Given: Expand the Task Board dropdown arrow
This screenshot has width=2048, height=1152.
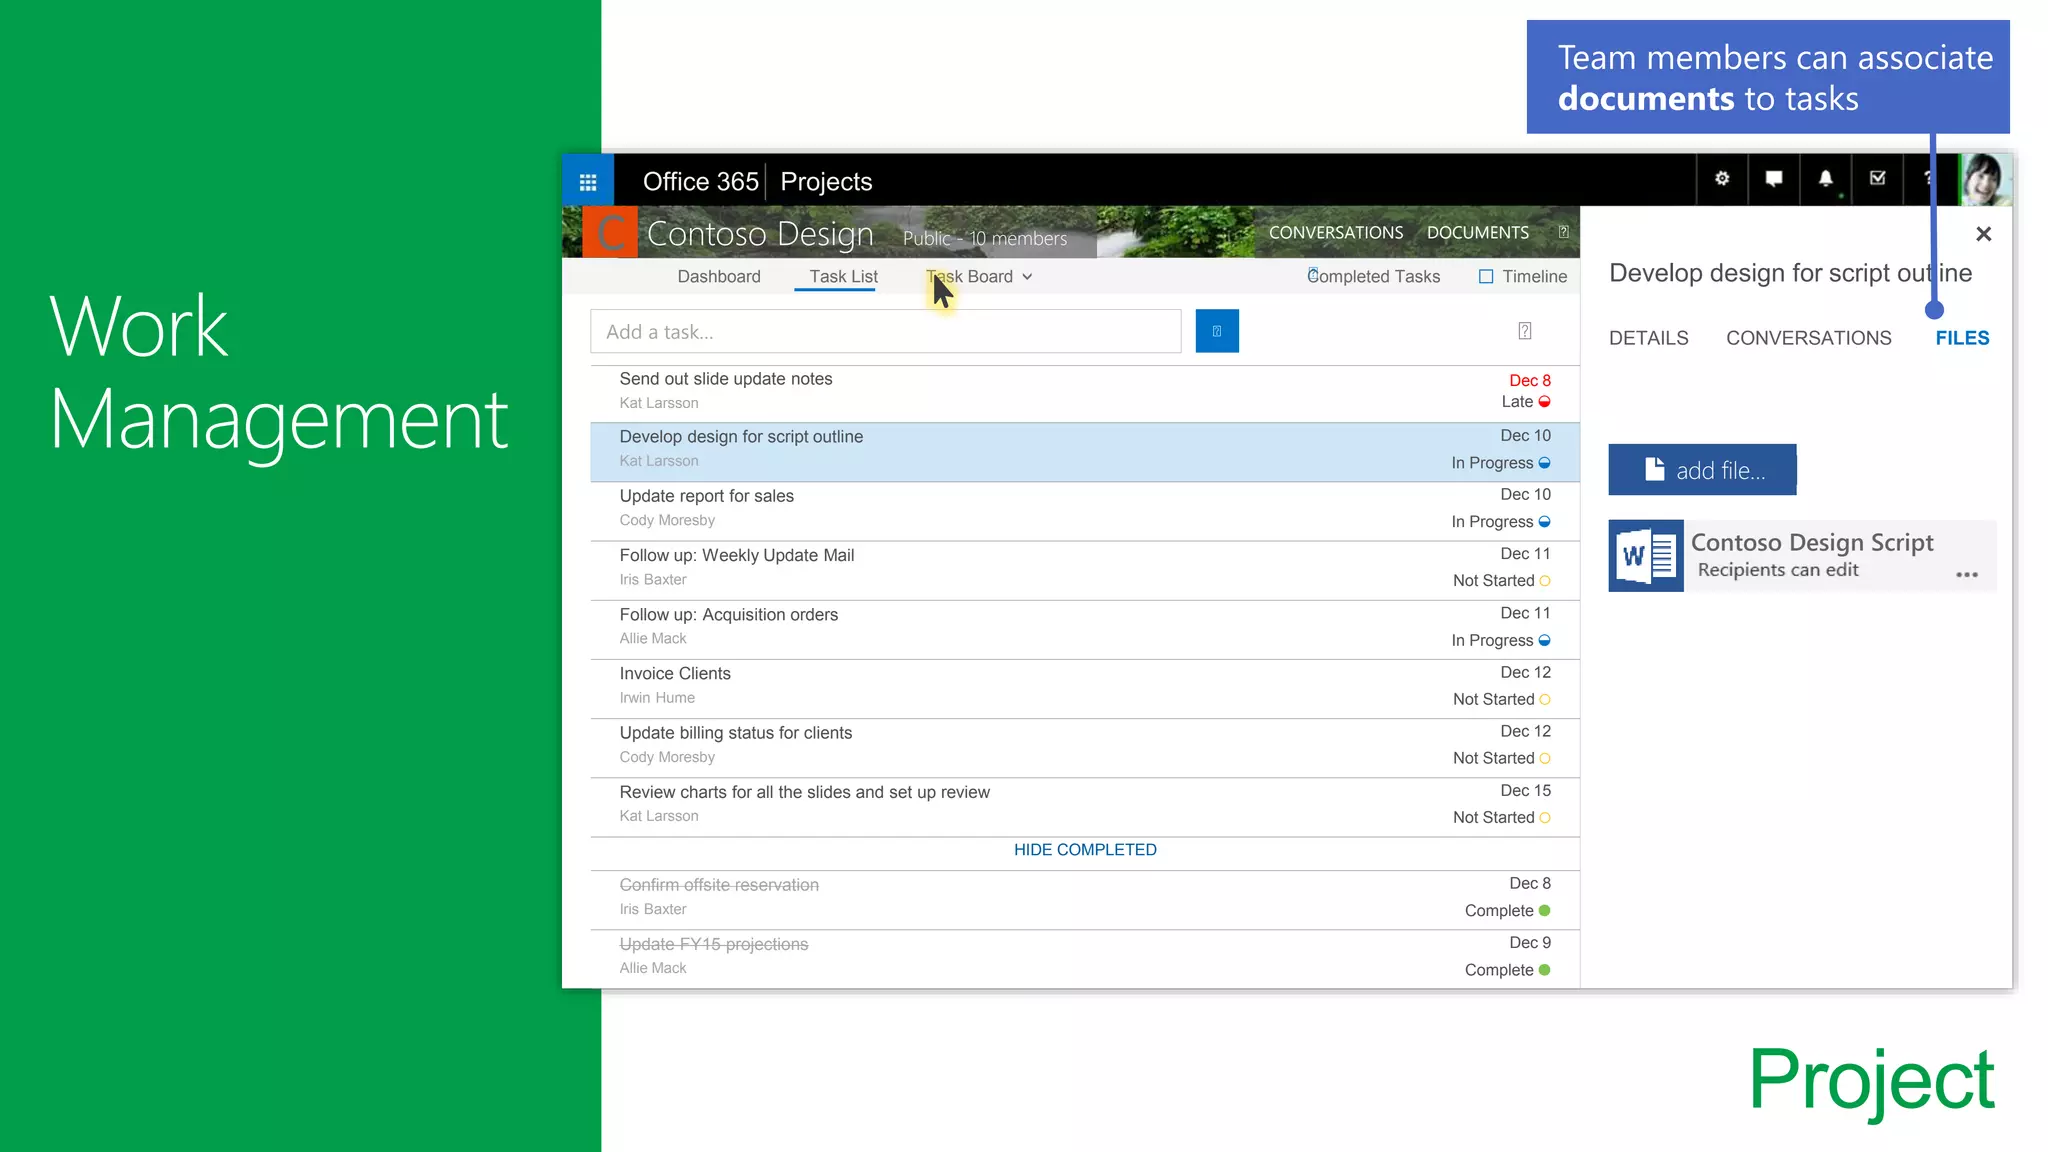Looking at the screenshot, I should 1027,277.
